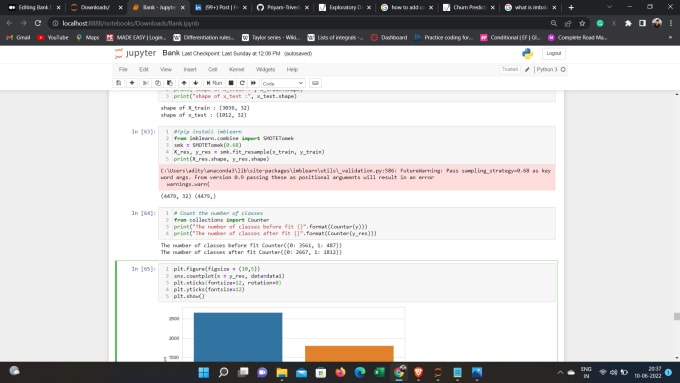
Task: Go back in browser history
Action: coord(9,23)
